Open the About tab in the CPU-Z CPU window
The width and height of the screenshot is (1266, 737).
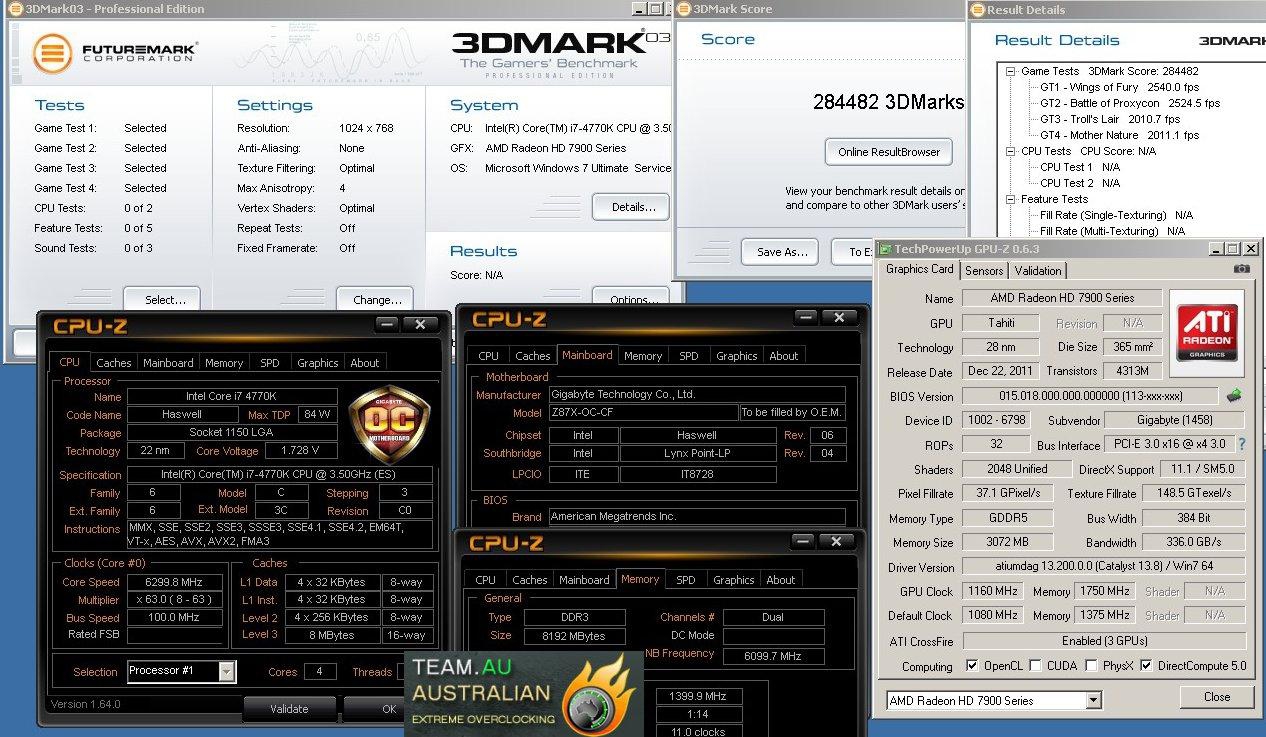pyautogui.click(x=365, y=363)
